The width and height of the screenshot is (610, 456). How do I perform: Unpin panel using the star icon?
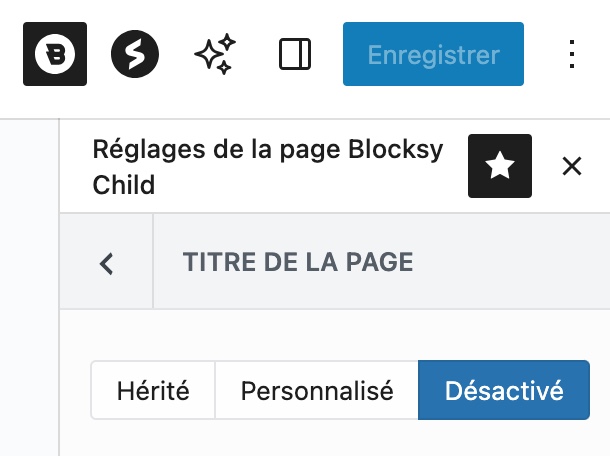click(x=500, y=166)
